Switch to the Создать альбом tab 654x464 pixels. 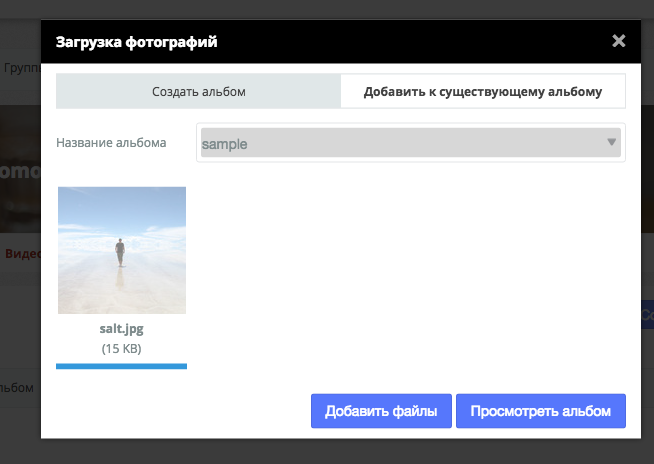(x=199, y=91)
